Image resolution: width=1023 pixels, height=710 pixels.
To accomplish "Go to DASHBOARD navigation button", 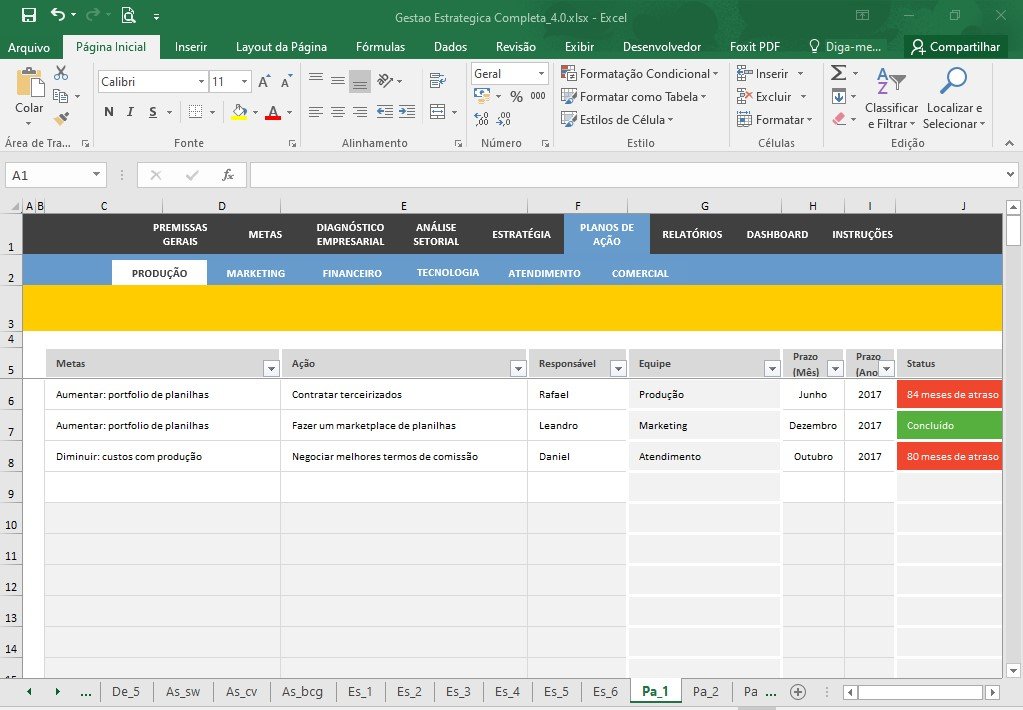I will (777, 234).
